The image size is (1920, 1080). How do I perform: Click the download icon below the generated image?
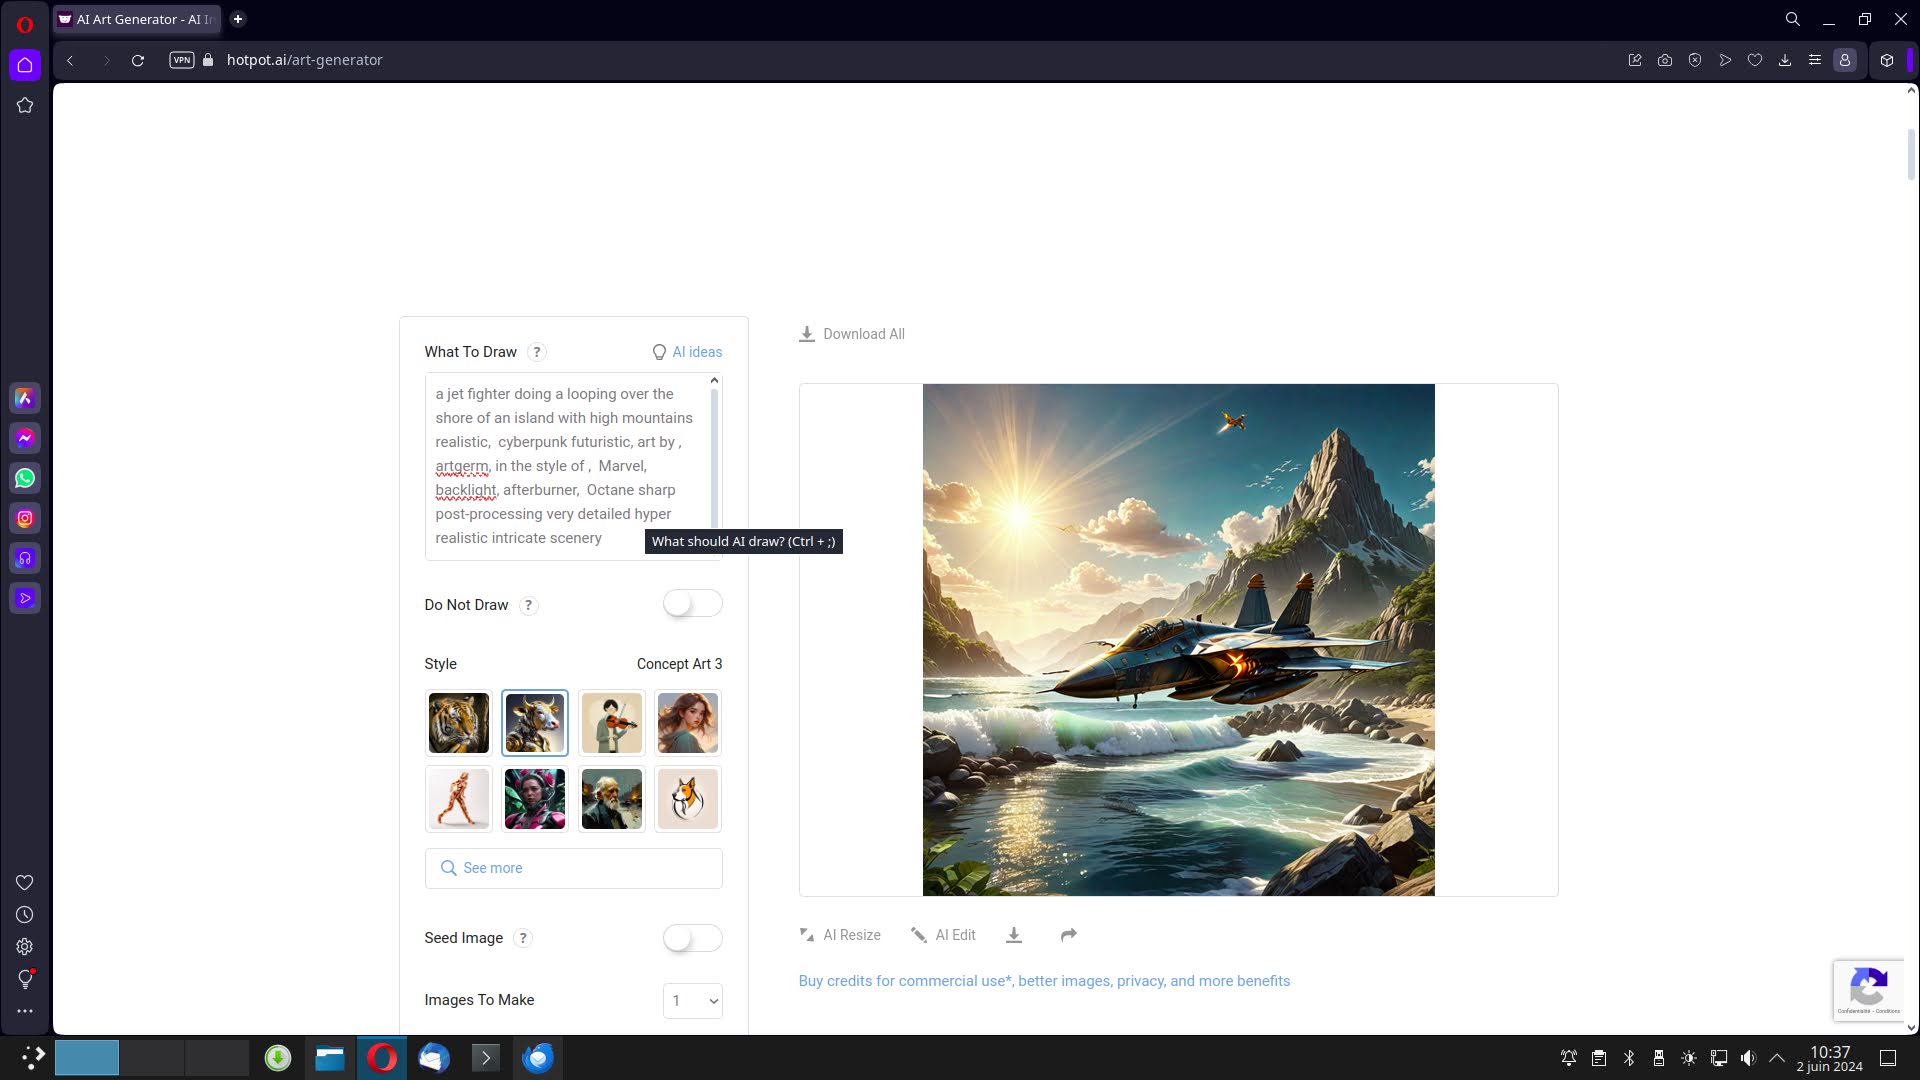coord(1013,935)
